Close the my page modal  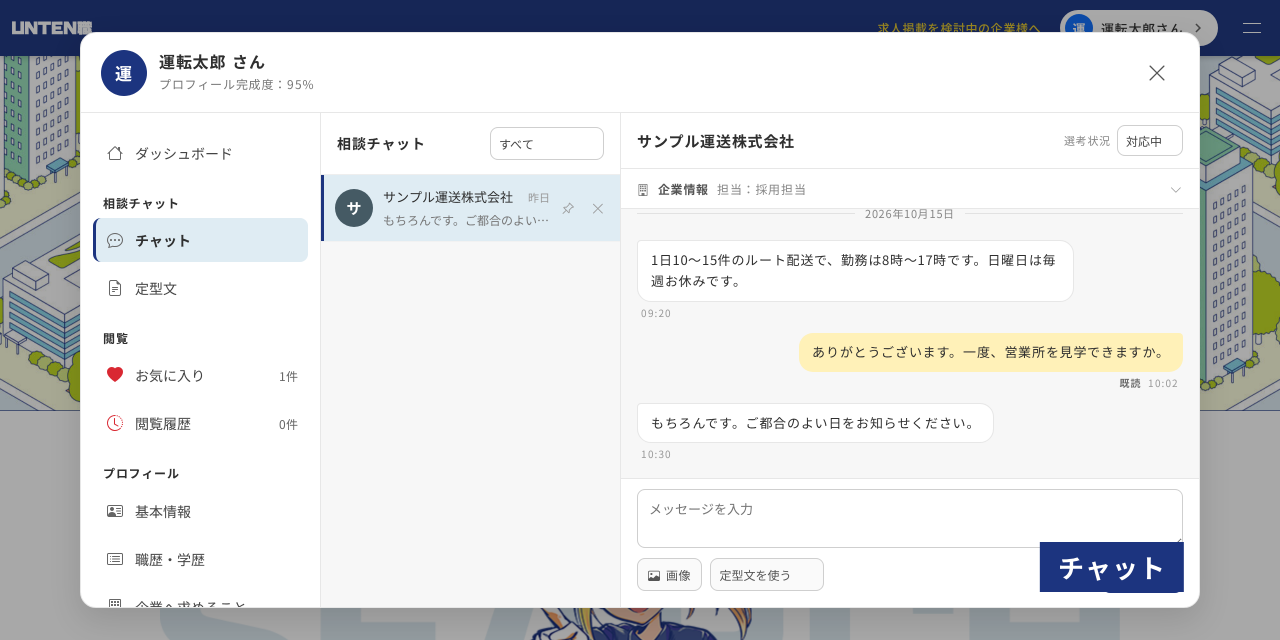pyautogui.click(x=1157, y=73)
